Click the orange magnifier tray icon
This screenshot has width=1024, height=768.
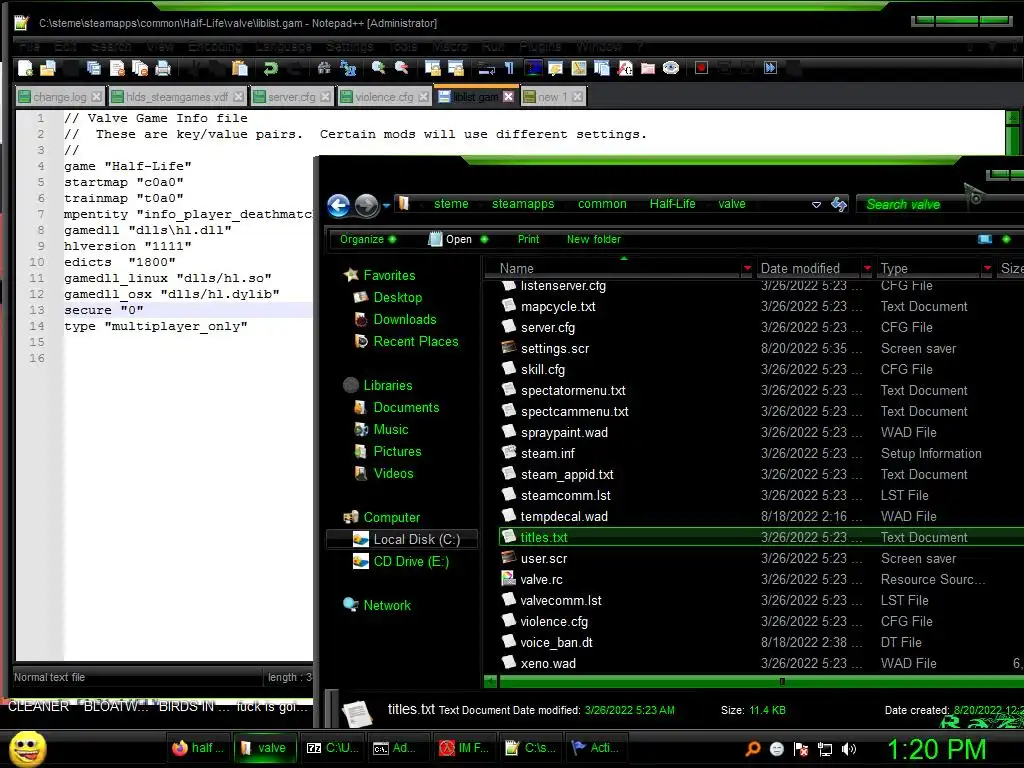point(753,749)
